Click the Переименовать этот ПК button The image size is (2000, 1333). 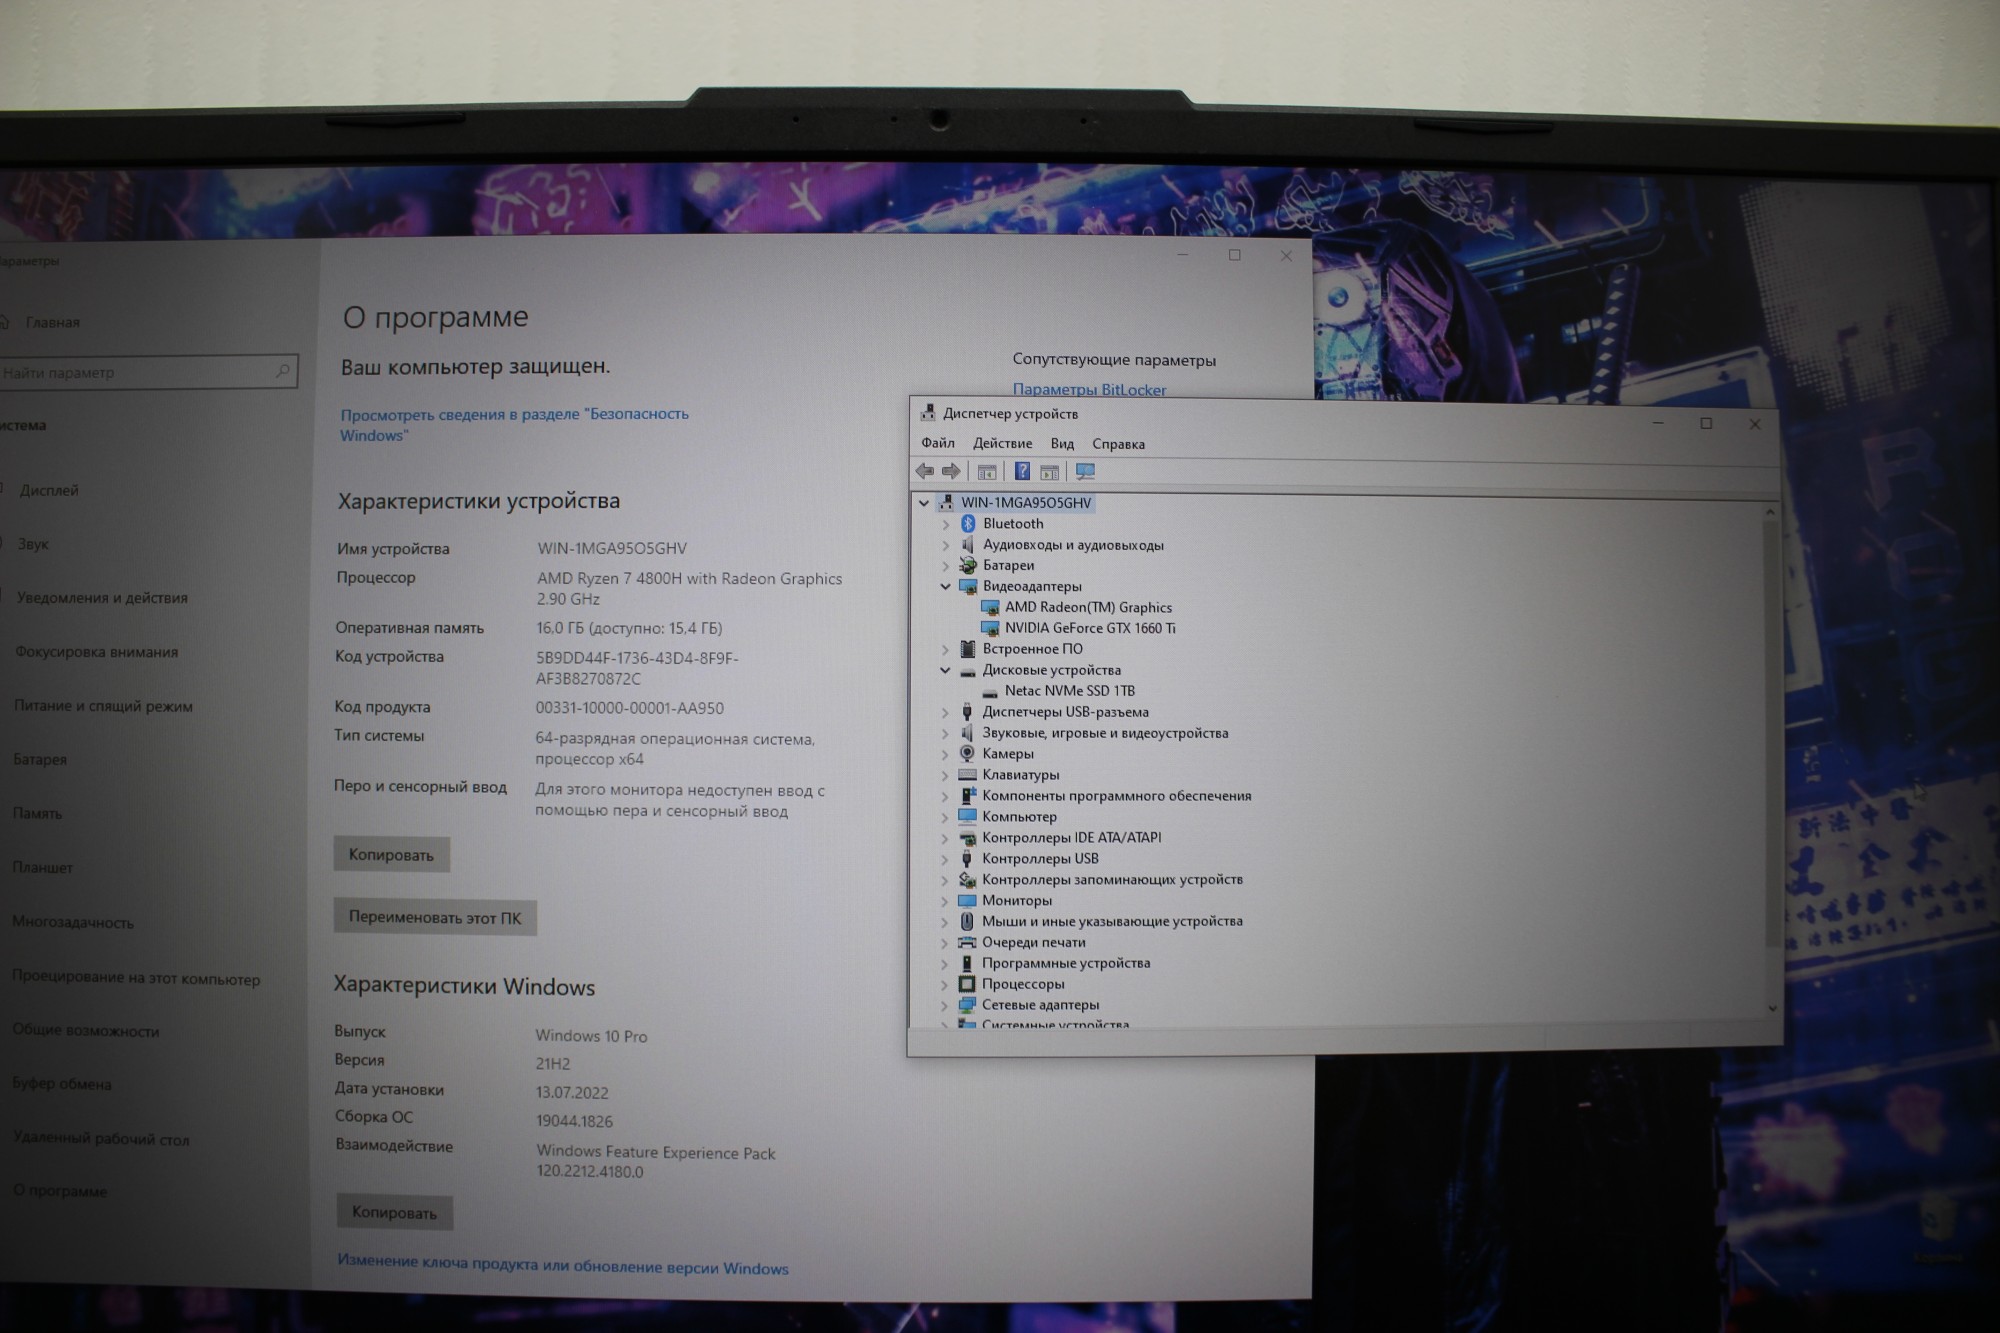(435, 917)
